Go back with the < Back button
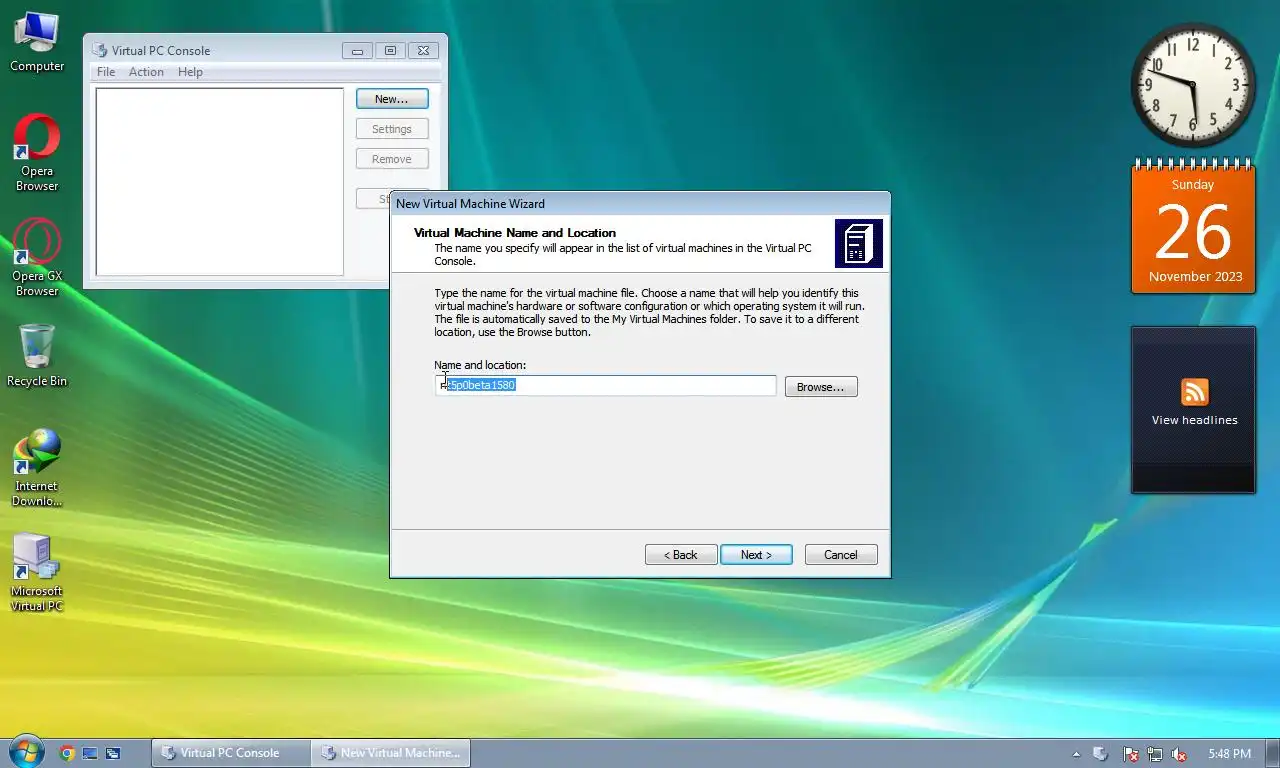Screen dimensions: 1280x768 click(x=681, y=555)
